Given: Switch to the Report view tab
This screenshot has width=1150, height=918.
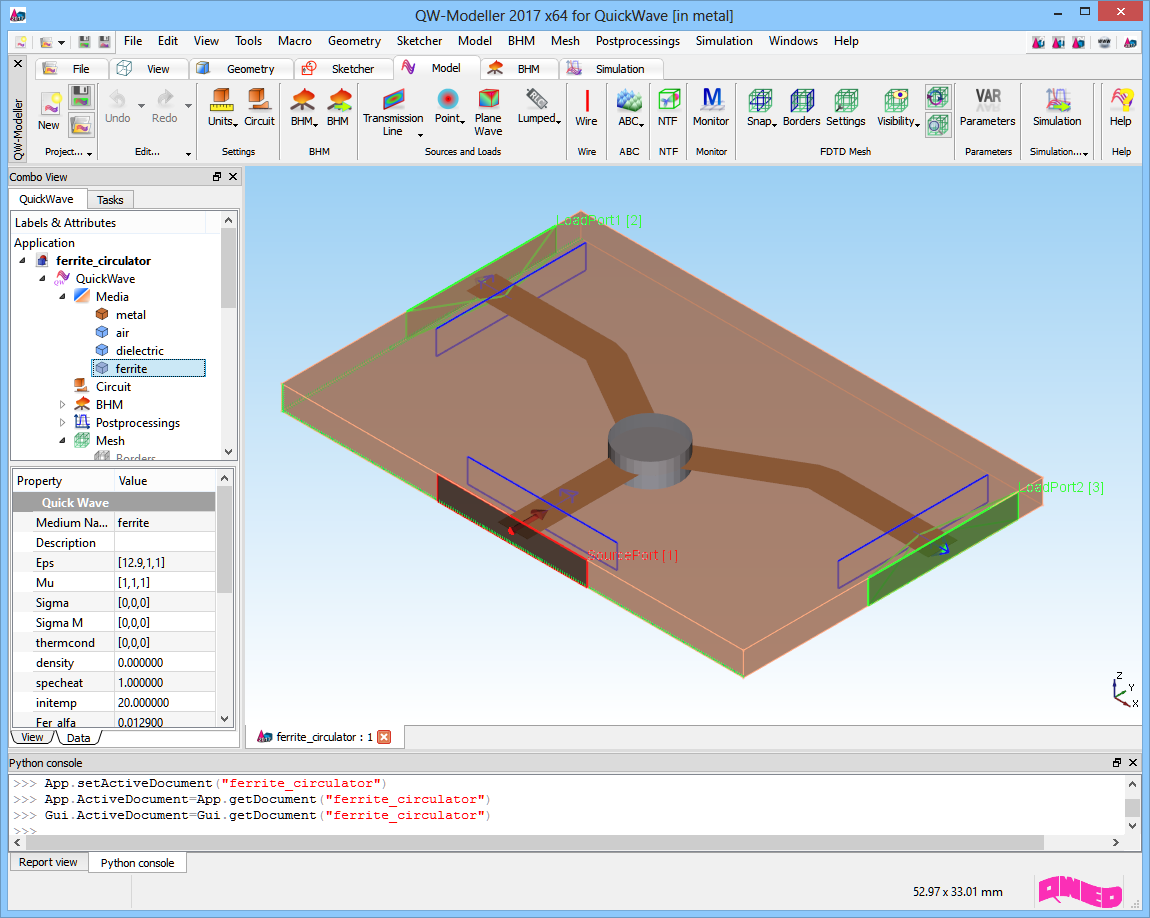Looking at the screenshot, I should [x=48, y=862].
